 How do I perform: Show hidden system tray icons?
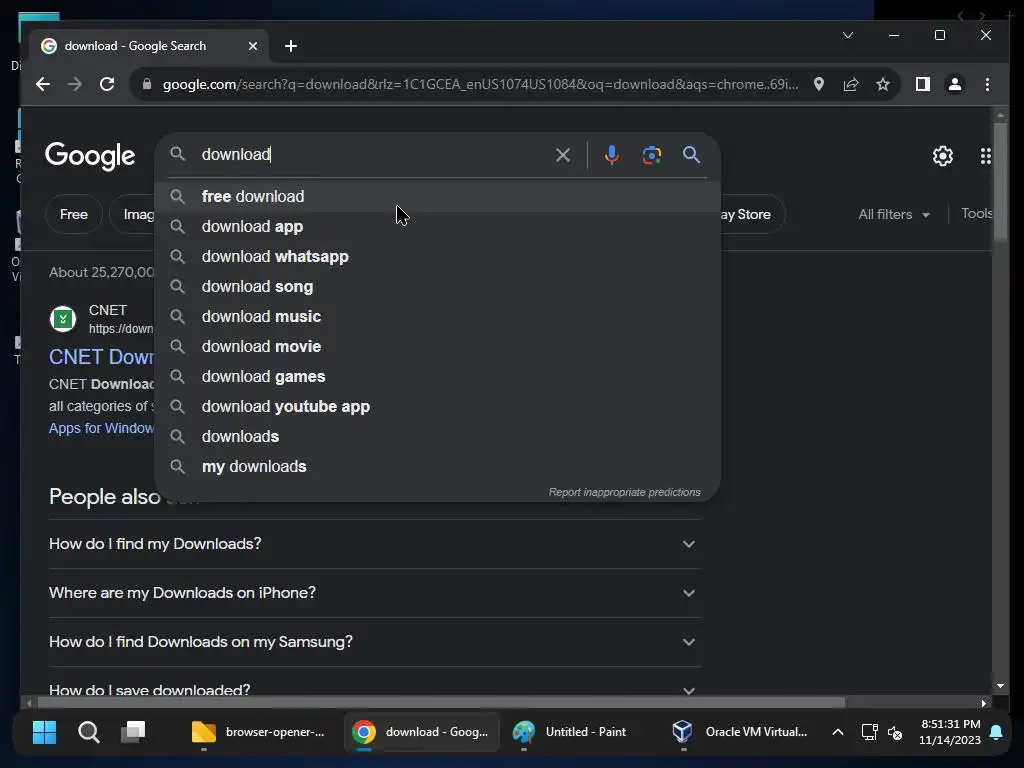[x=837, y=732]
